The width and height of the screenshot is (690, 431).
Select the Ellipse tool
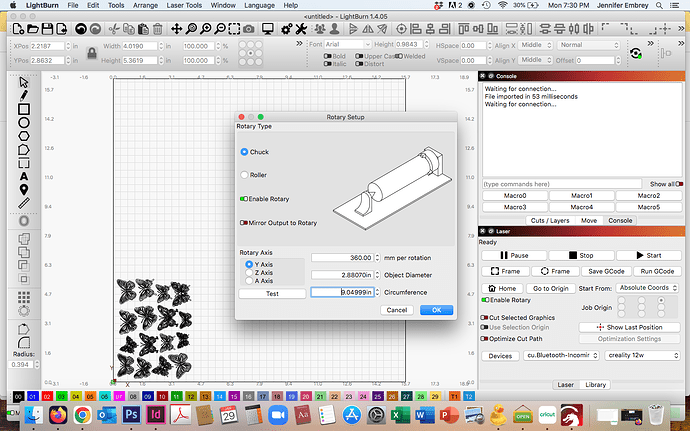point(24,123)
